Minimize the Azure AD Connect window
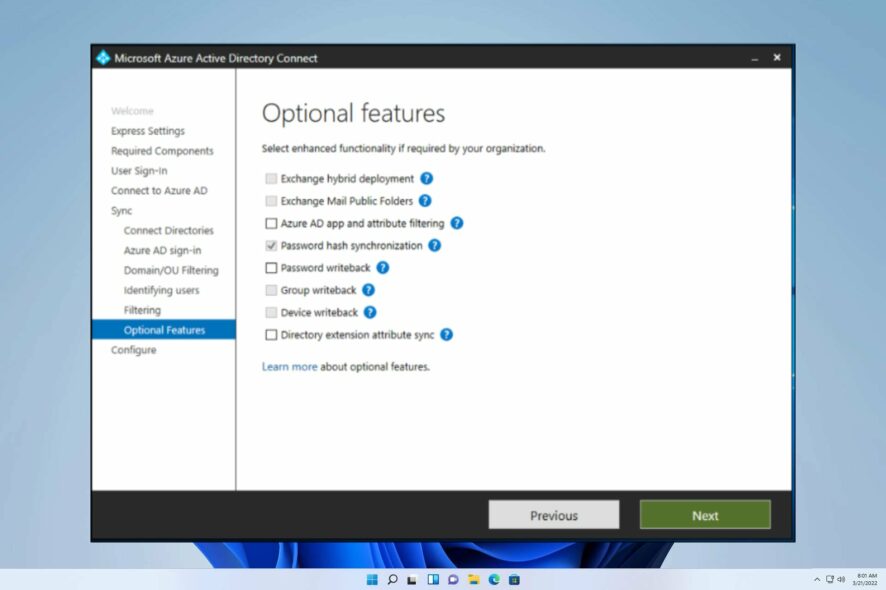Image resolution: width=886 pixels, height=590 pixels. tap(754, 58)
